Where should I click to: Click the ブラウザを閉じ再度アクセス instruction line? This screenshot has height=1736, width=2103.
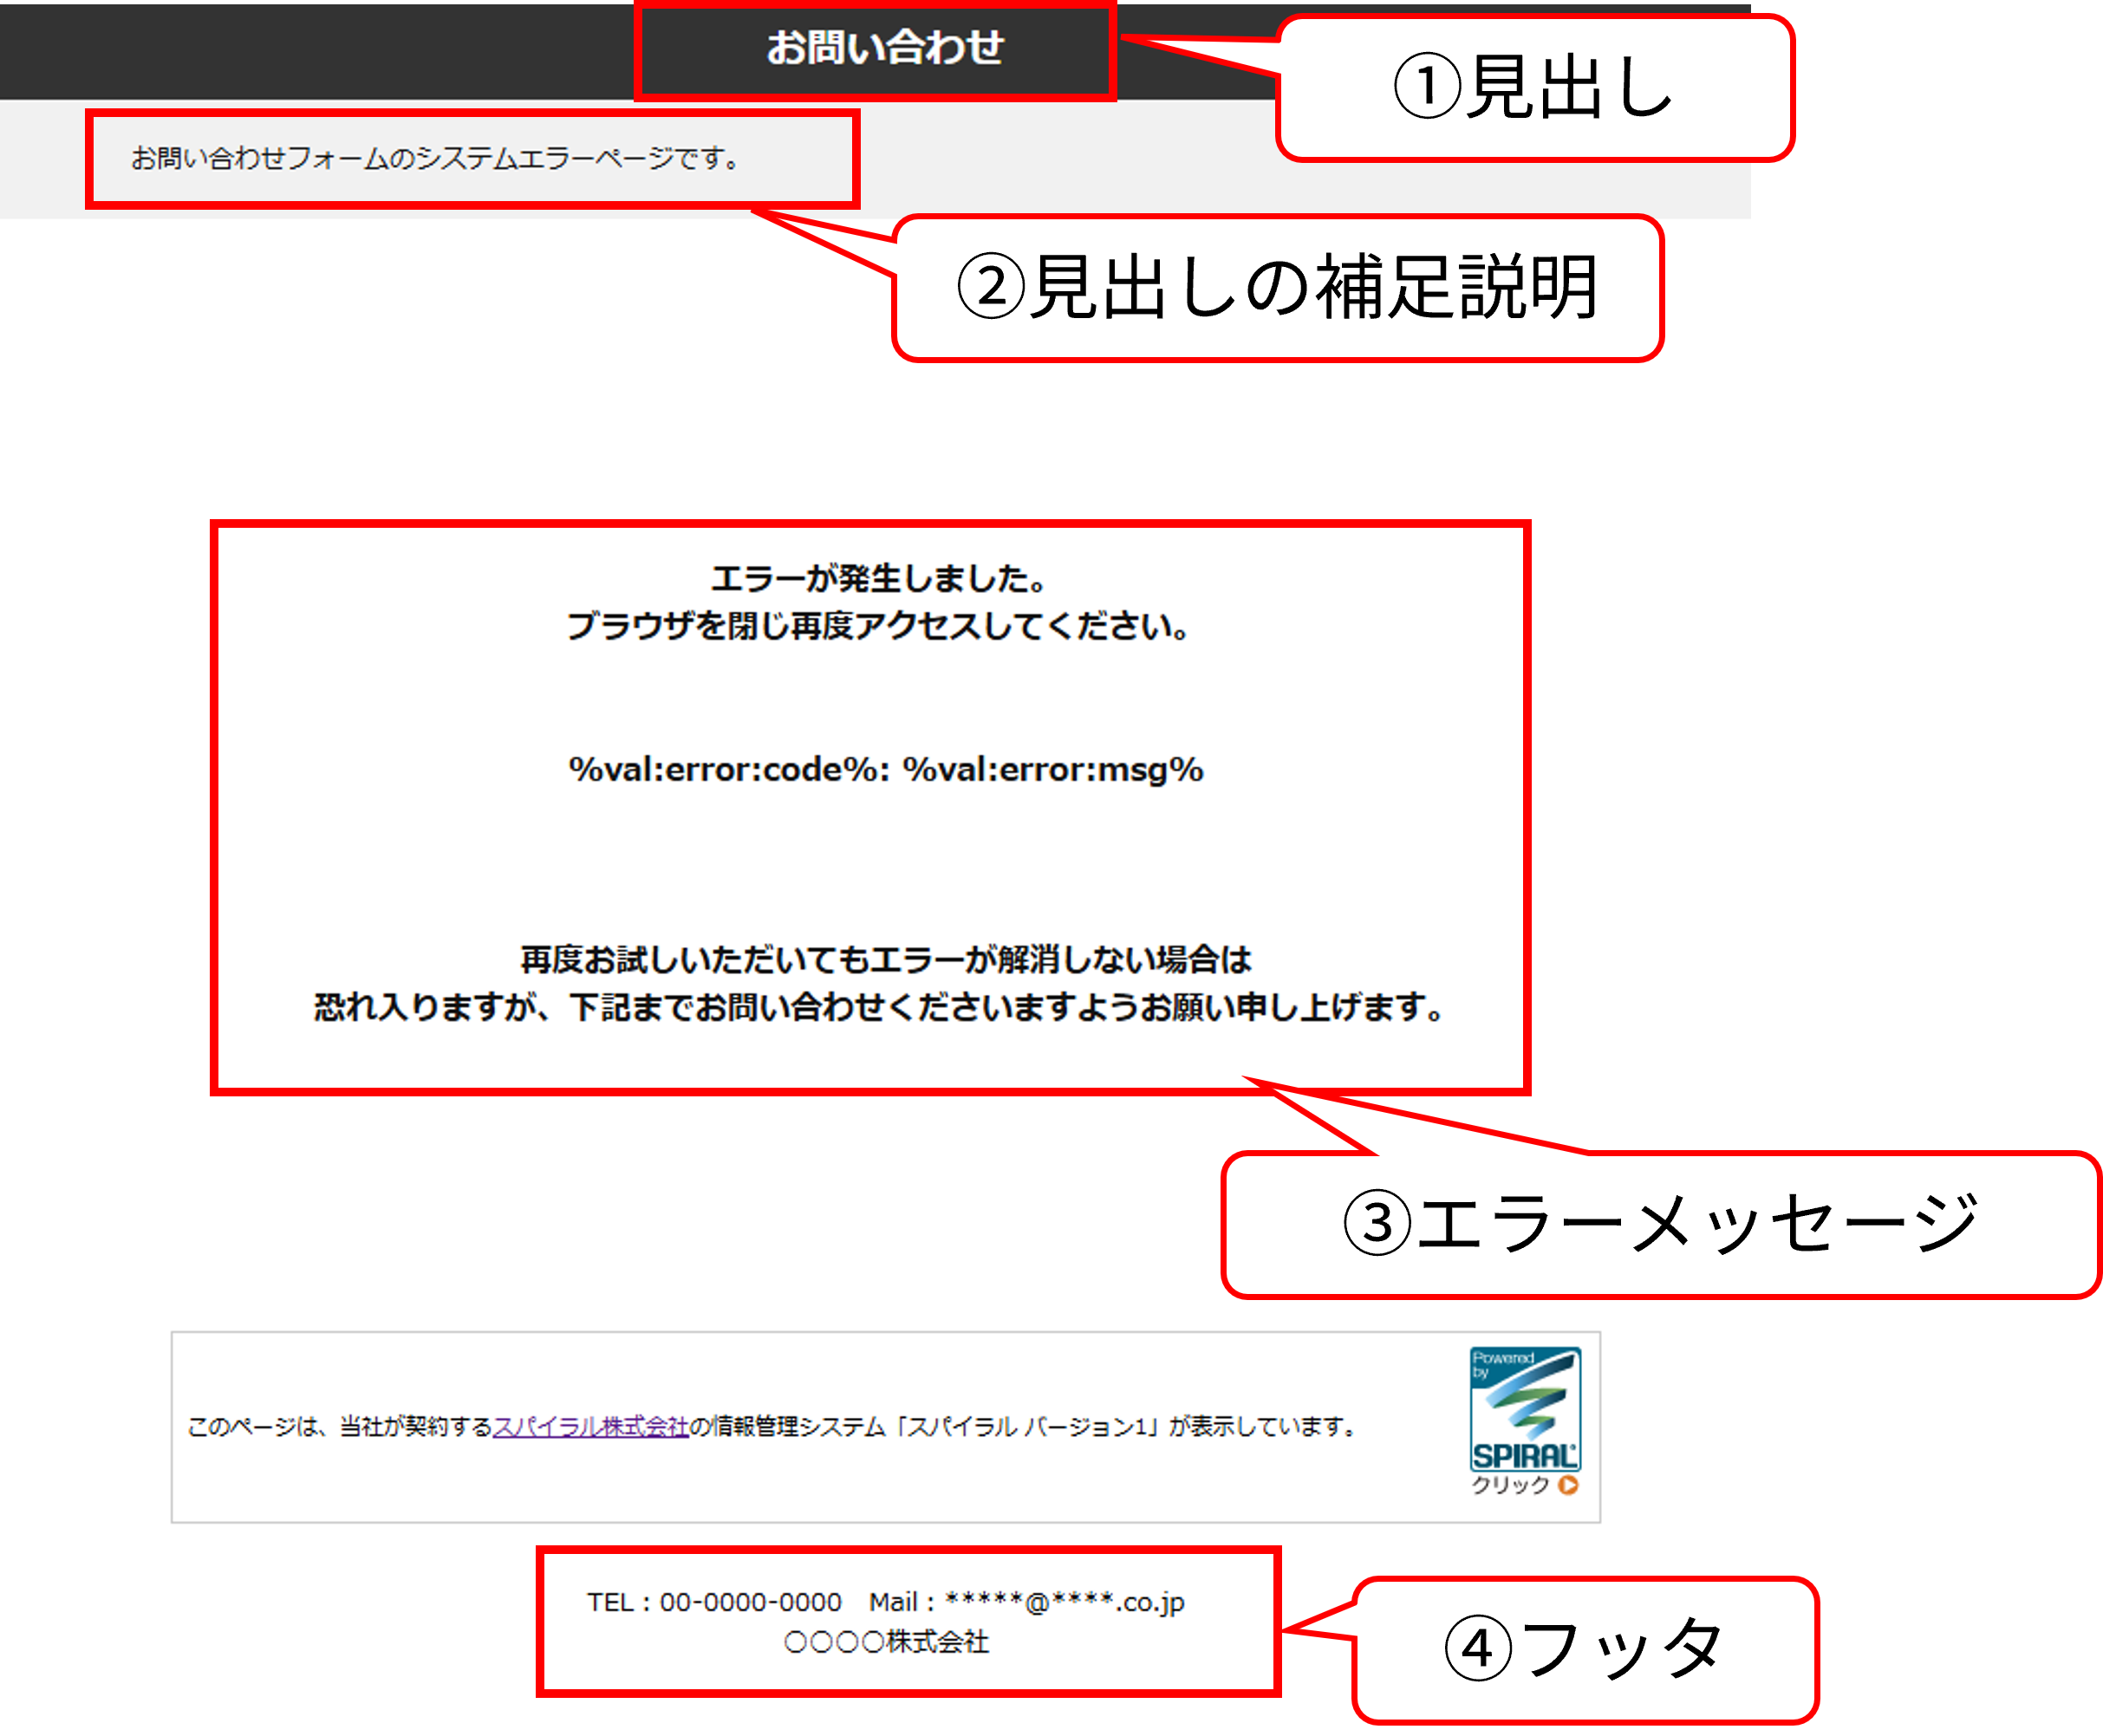tap(878, 627)
